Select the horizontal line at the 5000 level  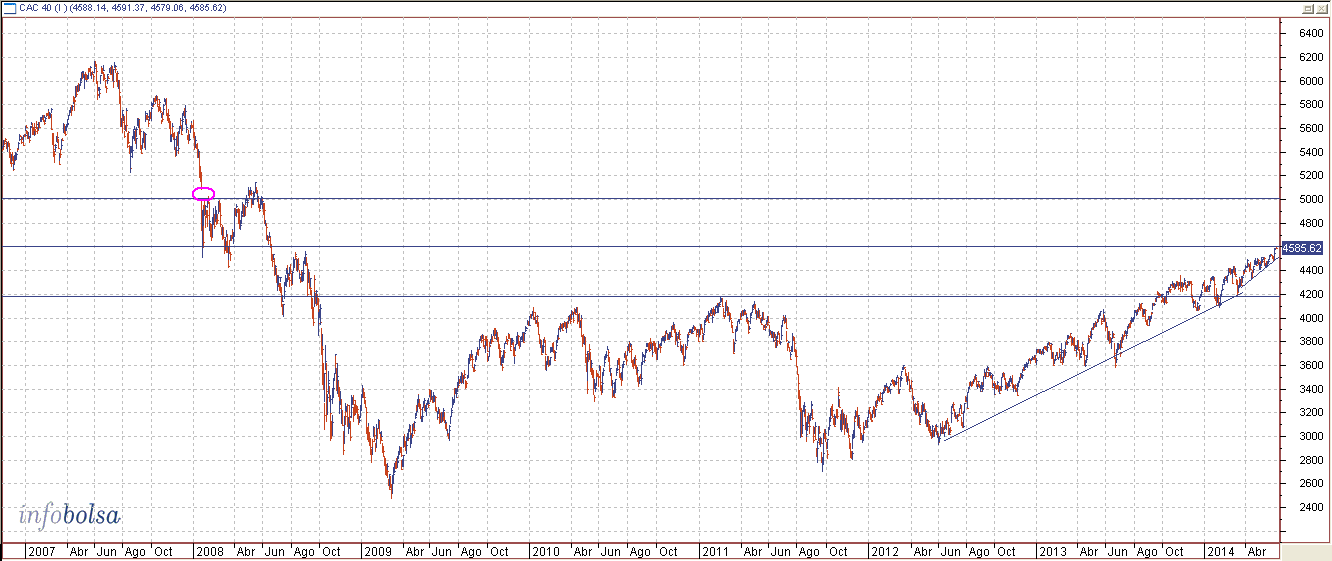tap(640, 199)
